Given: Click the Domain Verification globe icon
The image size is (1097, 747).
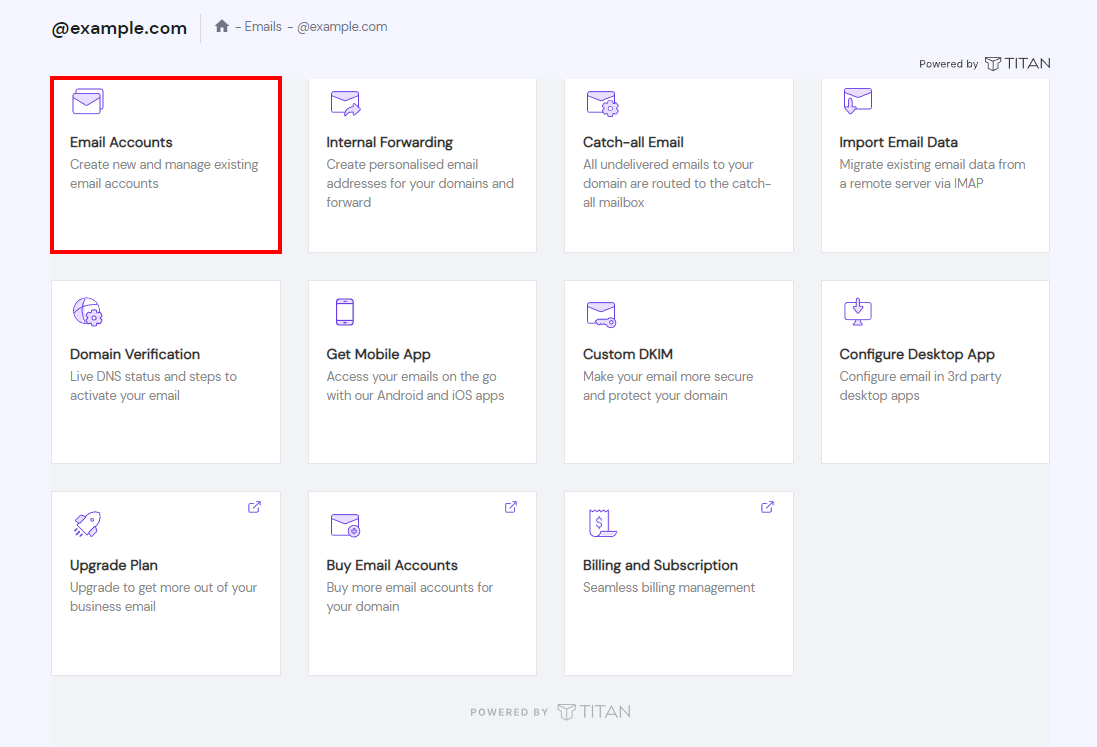Looking at the screenshot, I should click(x=87, y=312).
